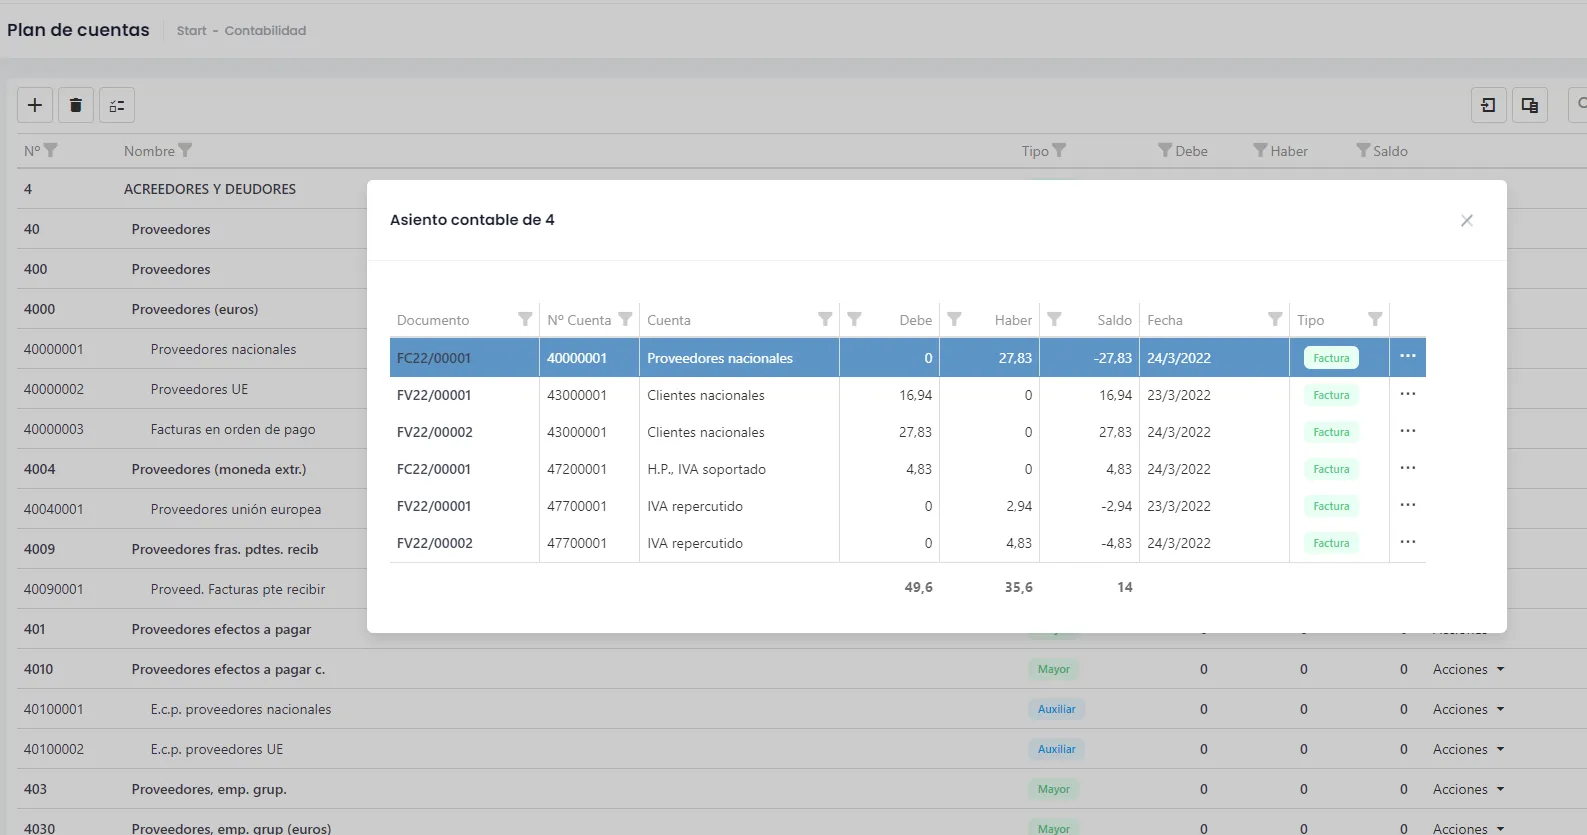Sort by the Saldo header in the dialog

click(x=1114, y=320)
